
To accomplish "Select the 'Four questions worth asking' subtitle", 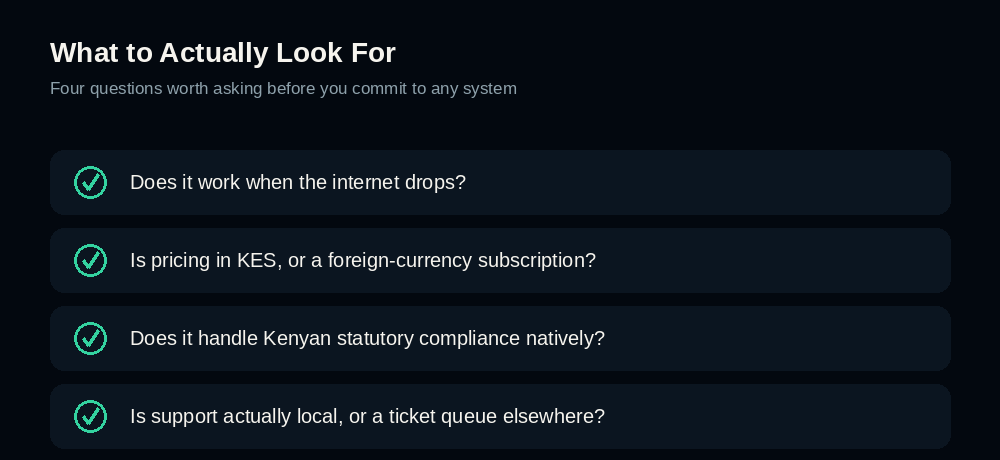I will [283, 88].
